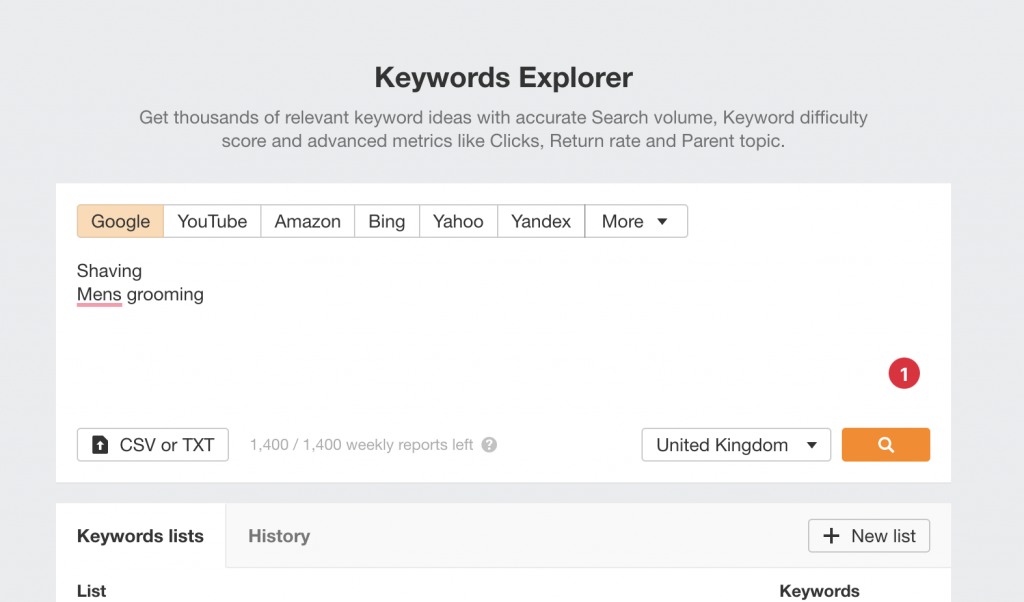Open the Keywords lists tab
Viewport: 1024px width, 602px height.
(140, 536)
